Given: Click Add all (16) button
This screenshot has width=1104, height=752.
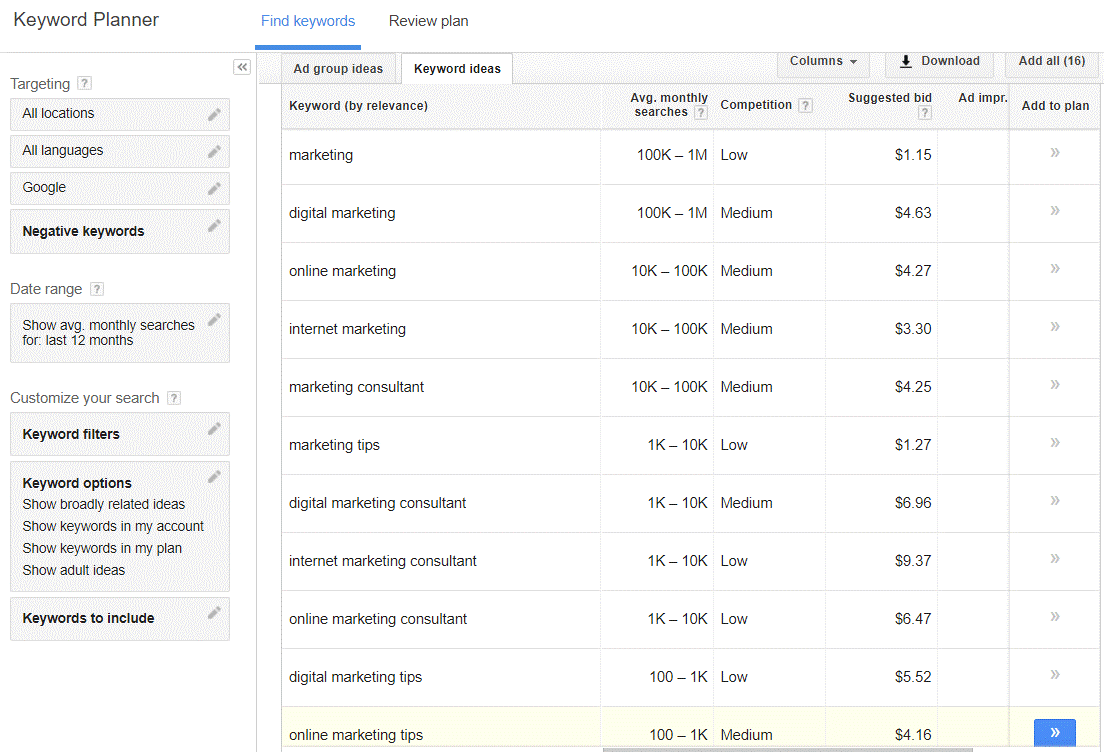Looking at the screenshot, I should click(x=1052, y=62).
